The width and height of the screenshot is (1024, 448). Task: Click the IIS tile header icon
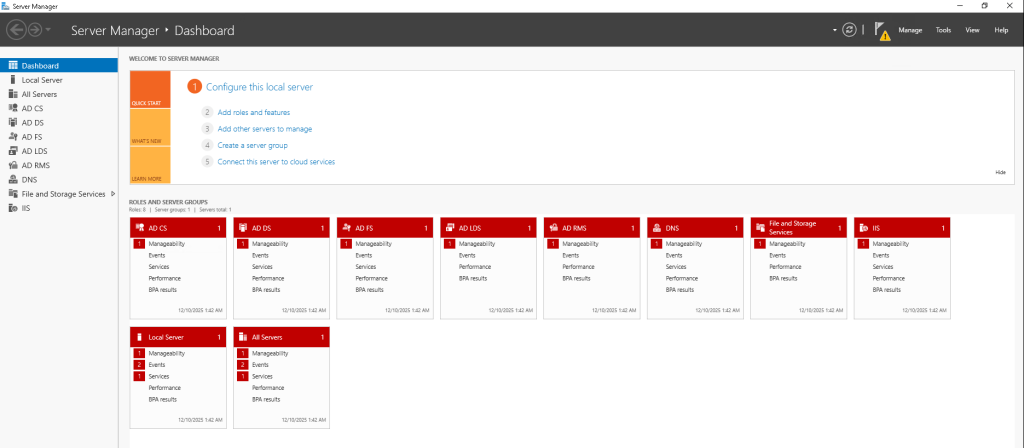click(x=863, y=228)
